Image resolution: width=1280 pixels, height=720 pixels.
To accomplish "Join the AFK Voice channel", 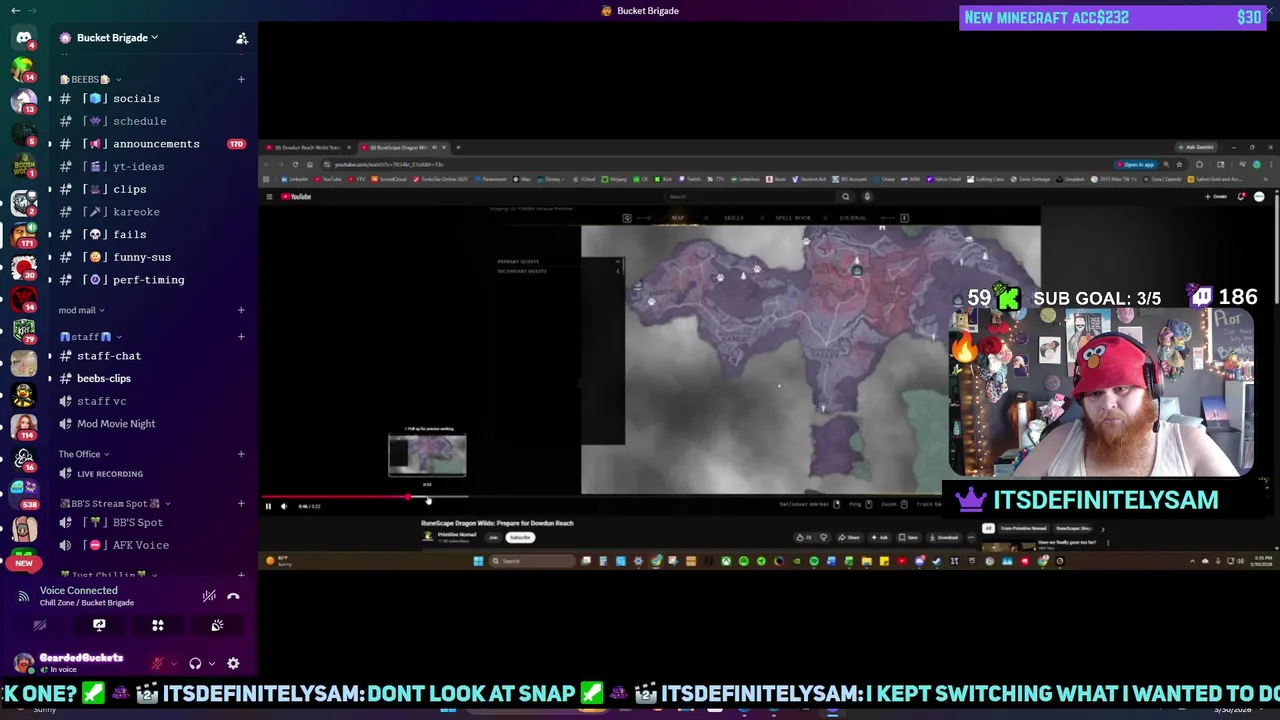I will [x=152, y=545].
